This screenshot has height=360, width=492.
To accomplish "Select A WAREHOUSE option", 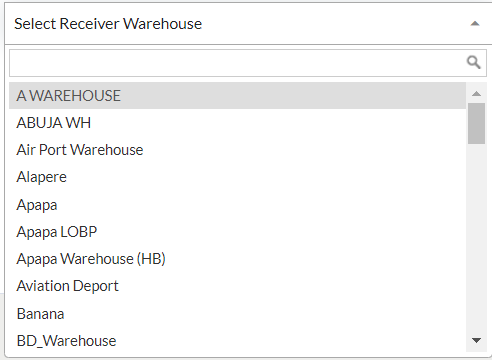I will coord(237,96).
